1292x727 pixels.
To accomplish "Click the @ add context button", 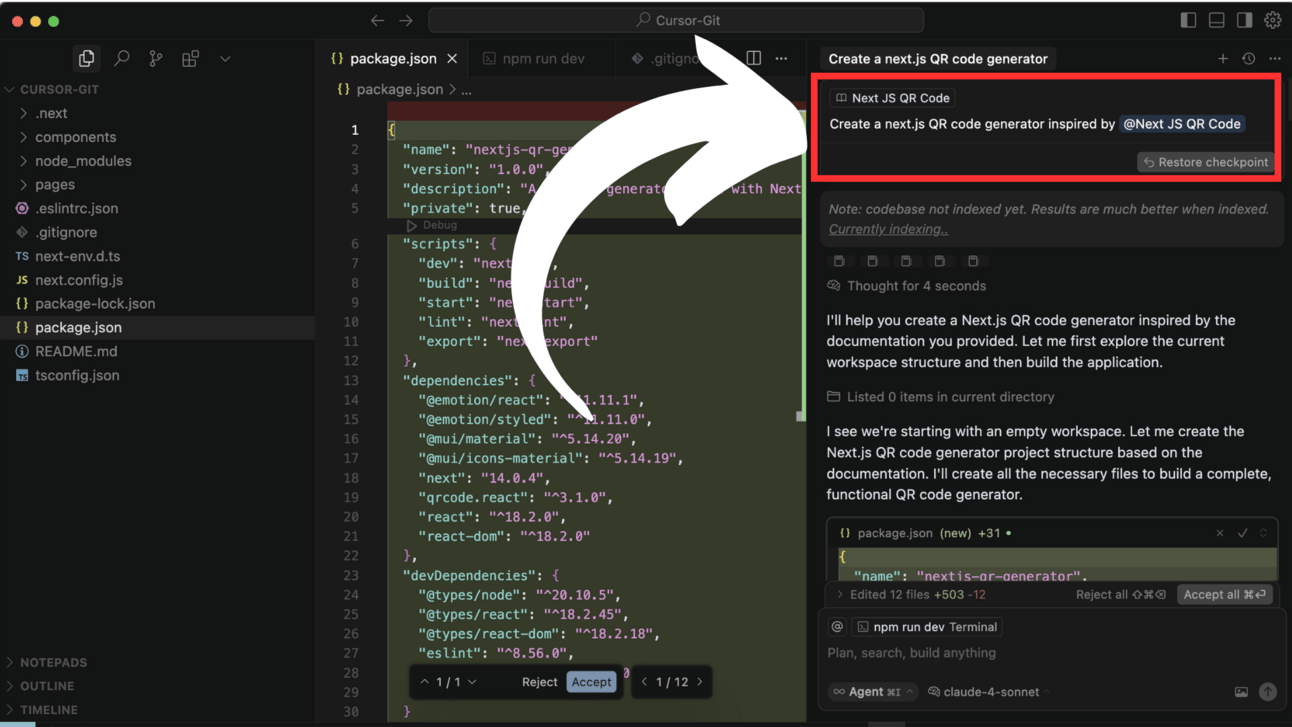I will (x=837, y=627).
